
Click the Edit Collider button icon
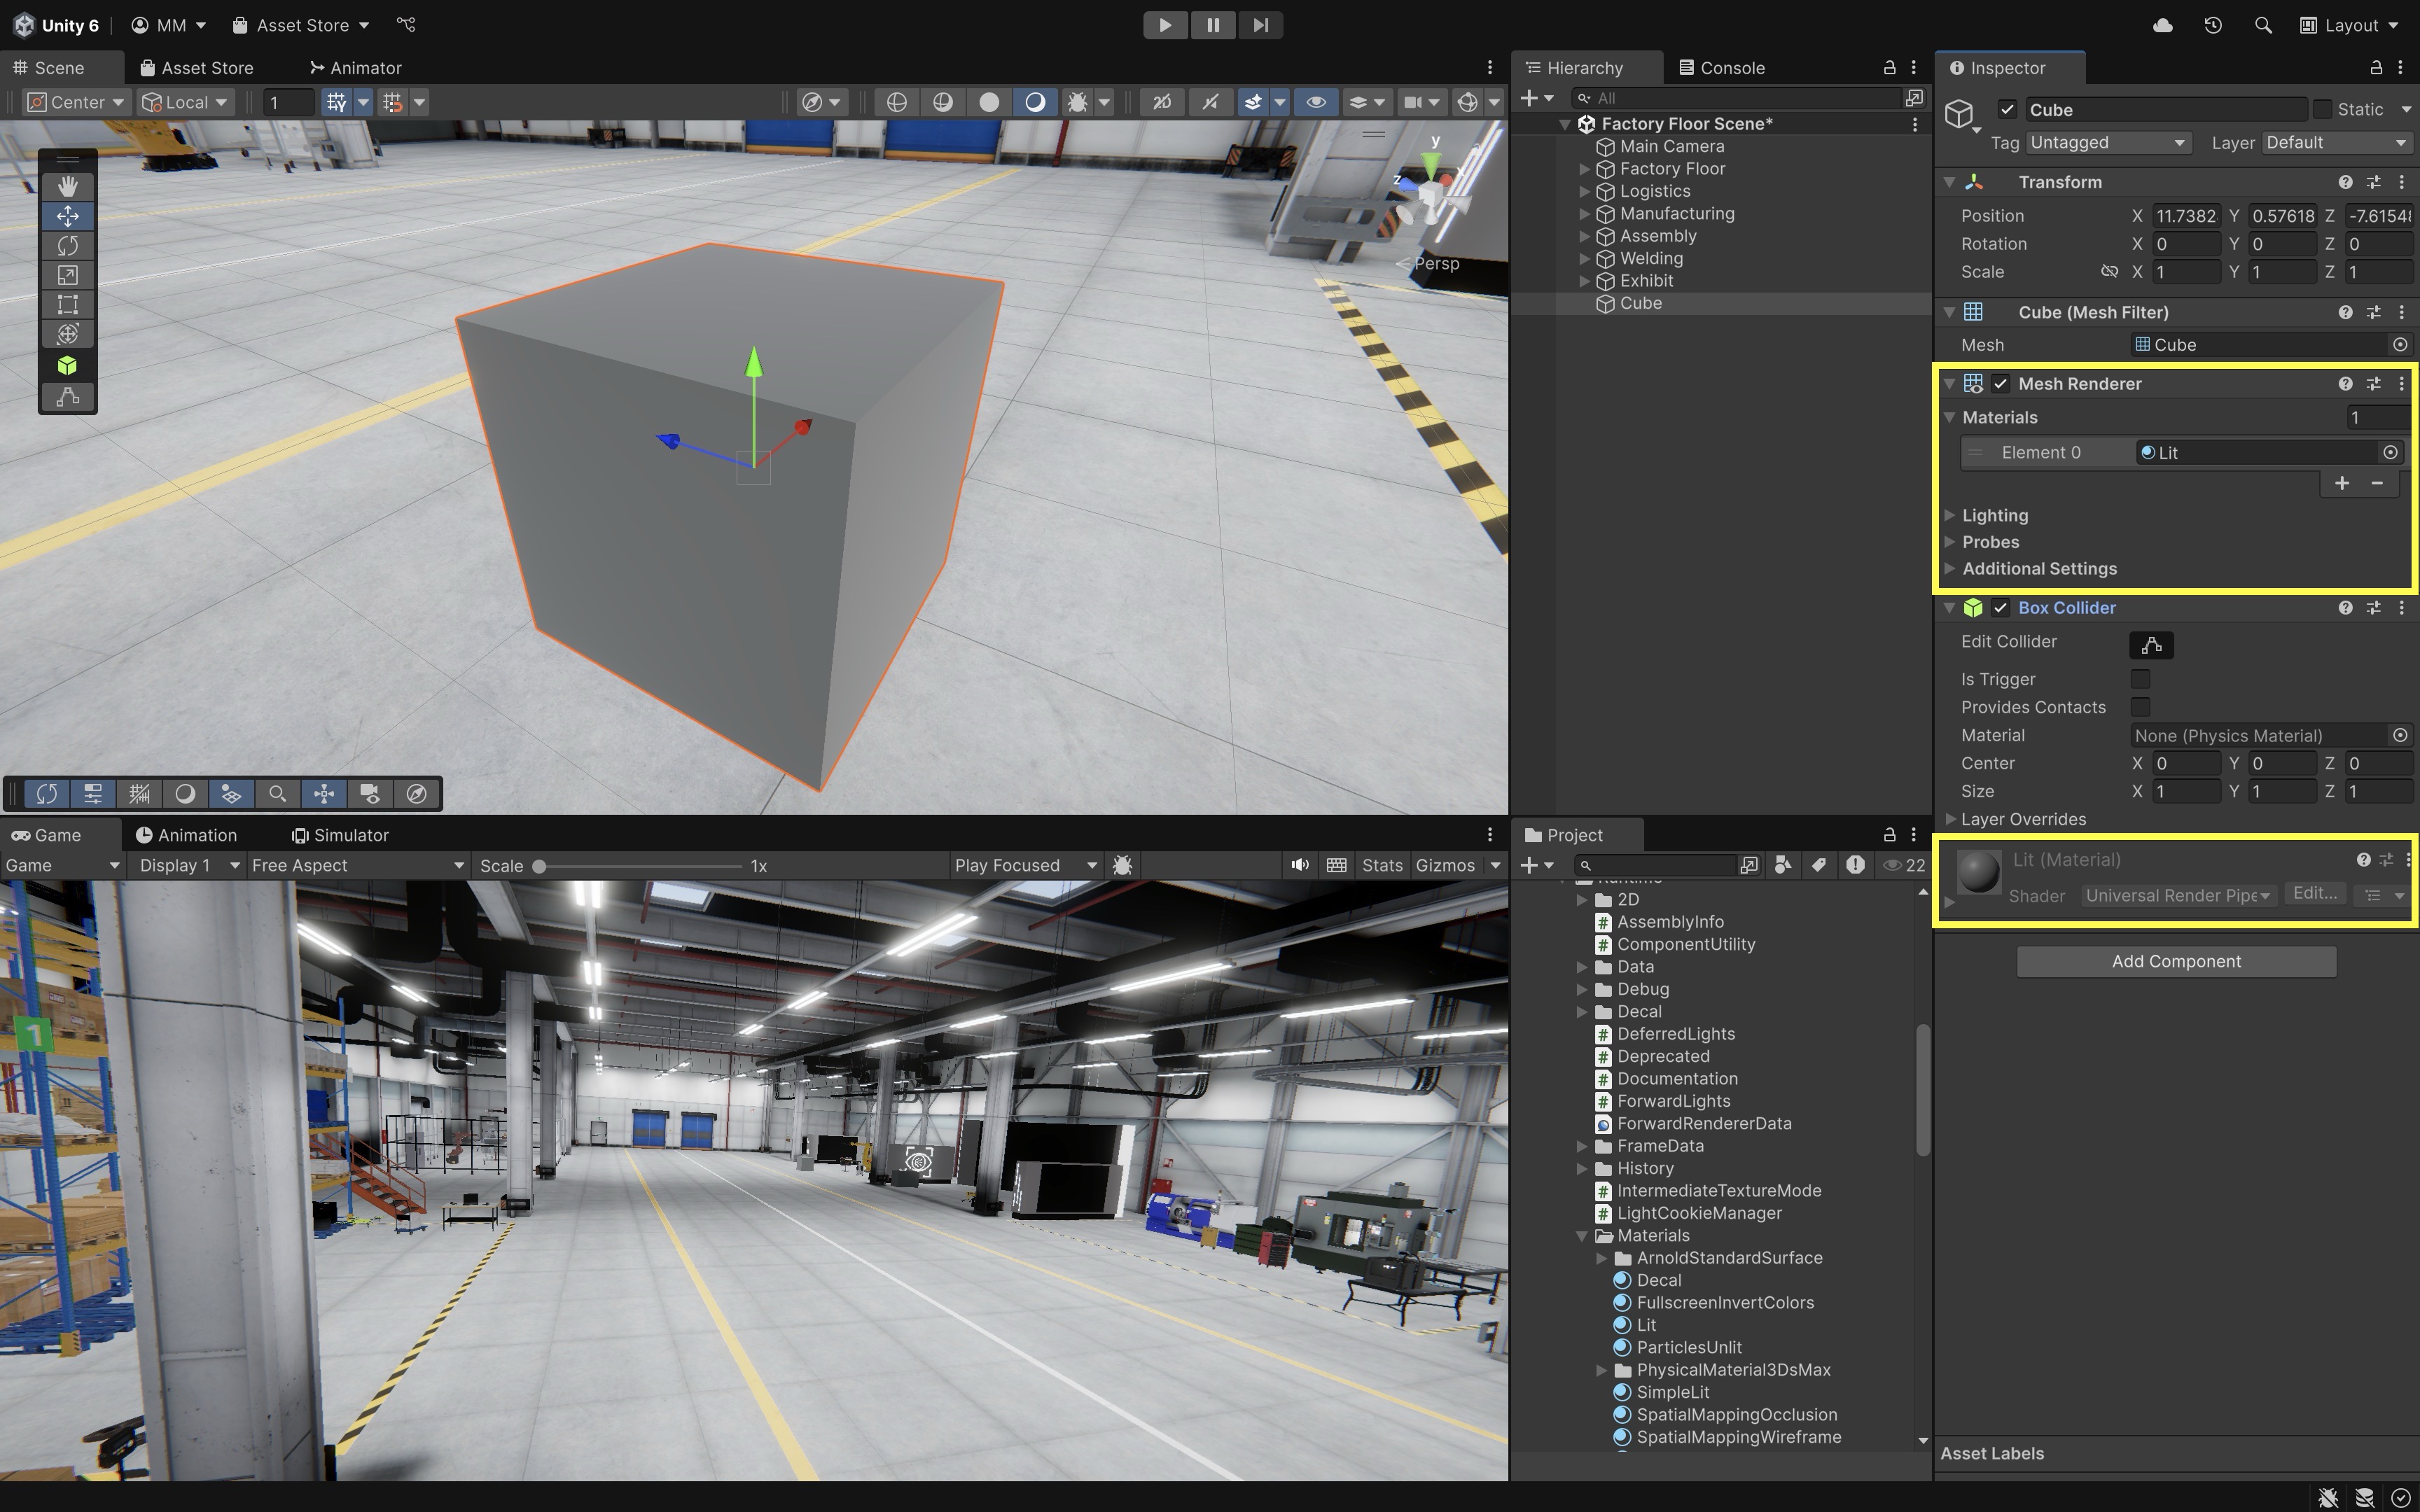(2151, 645)
